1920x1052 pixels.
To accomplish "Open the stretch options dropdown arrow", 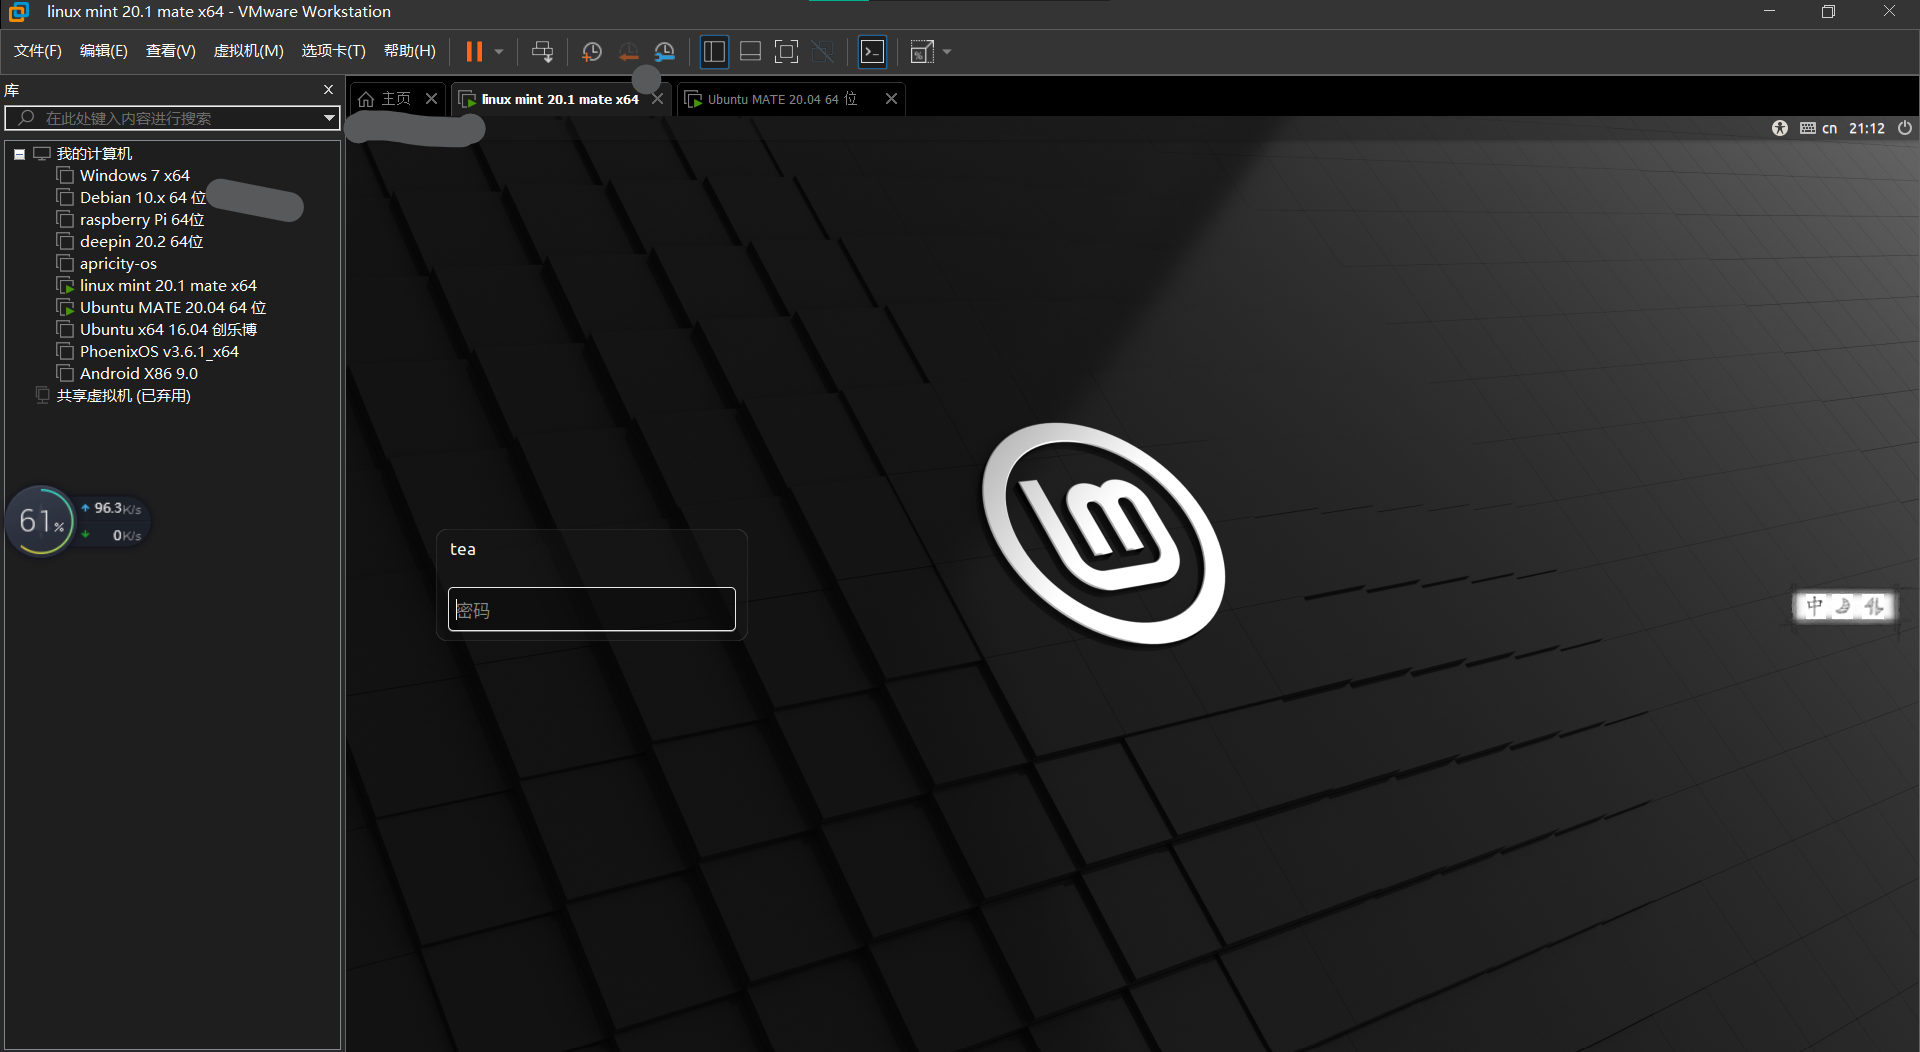I will pos(947,51).
